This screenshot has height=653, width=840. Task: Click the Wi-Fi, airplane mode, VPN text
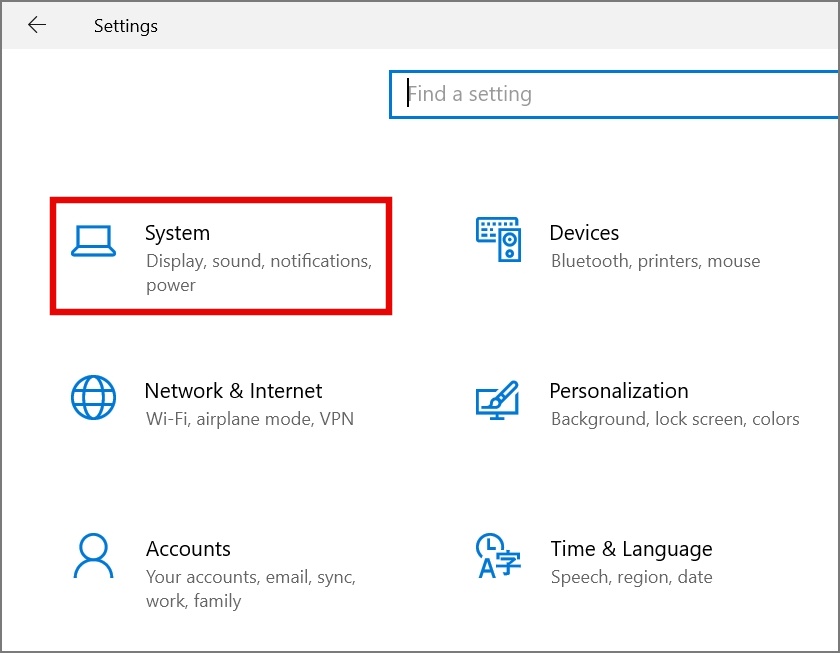click(249, 419)
